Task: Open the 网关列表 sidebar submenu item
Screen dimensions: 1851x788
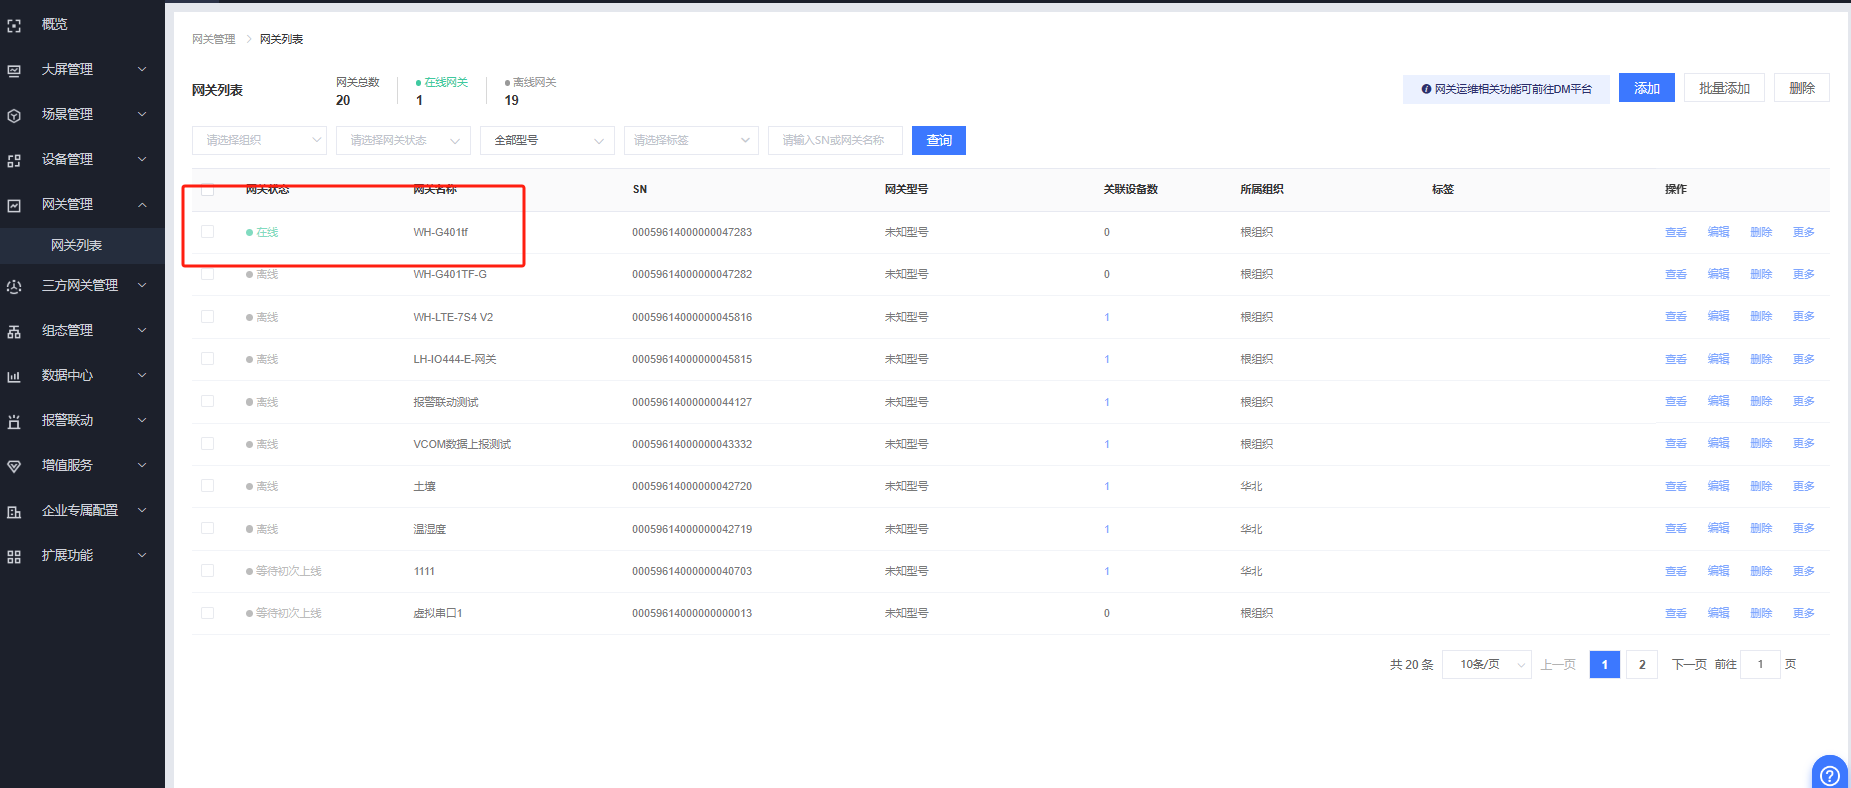Action: (77, 245)
